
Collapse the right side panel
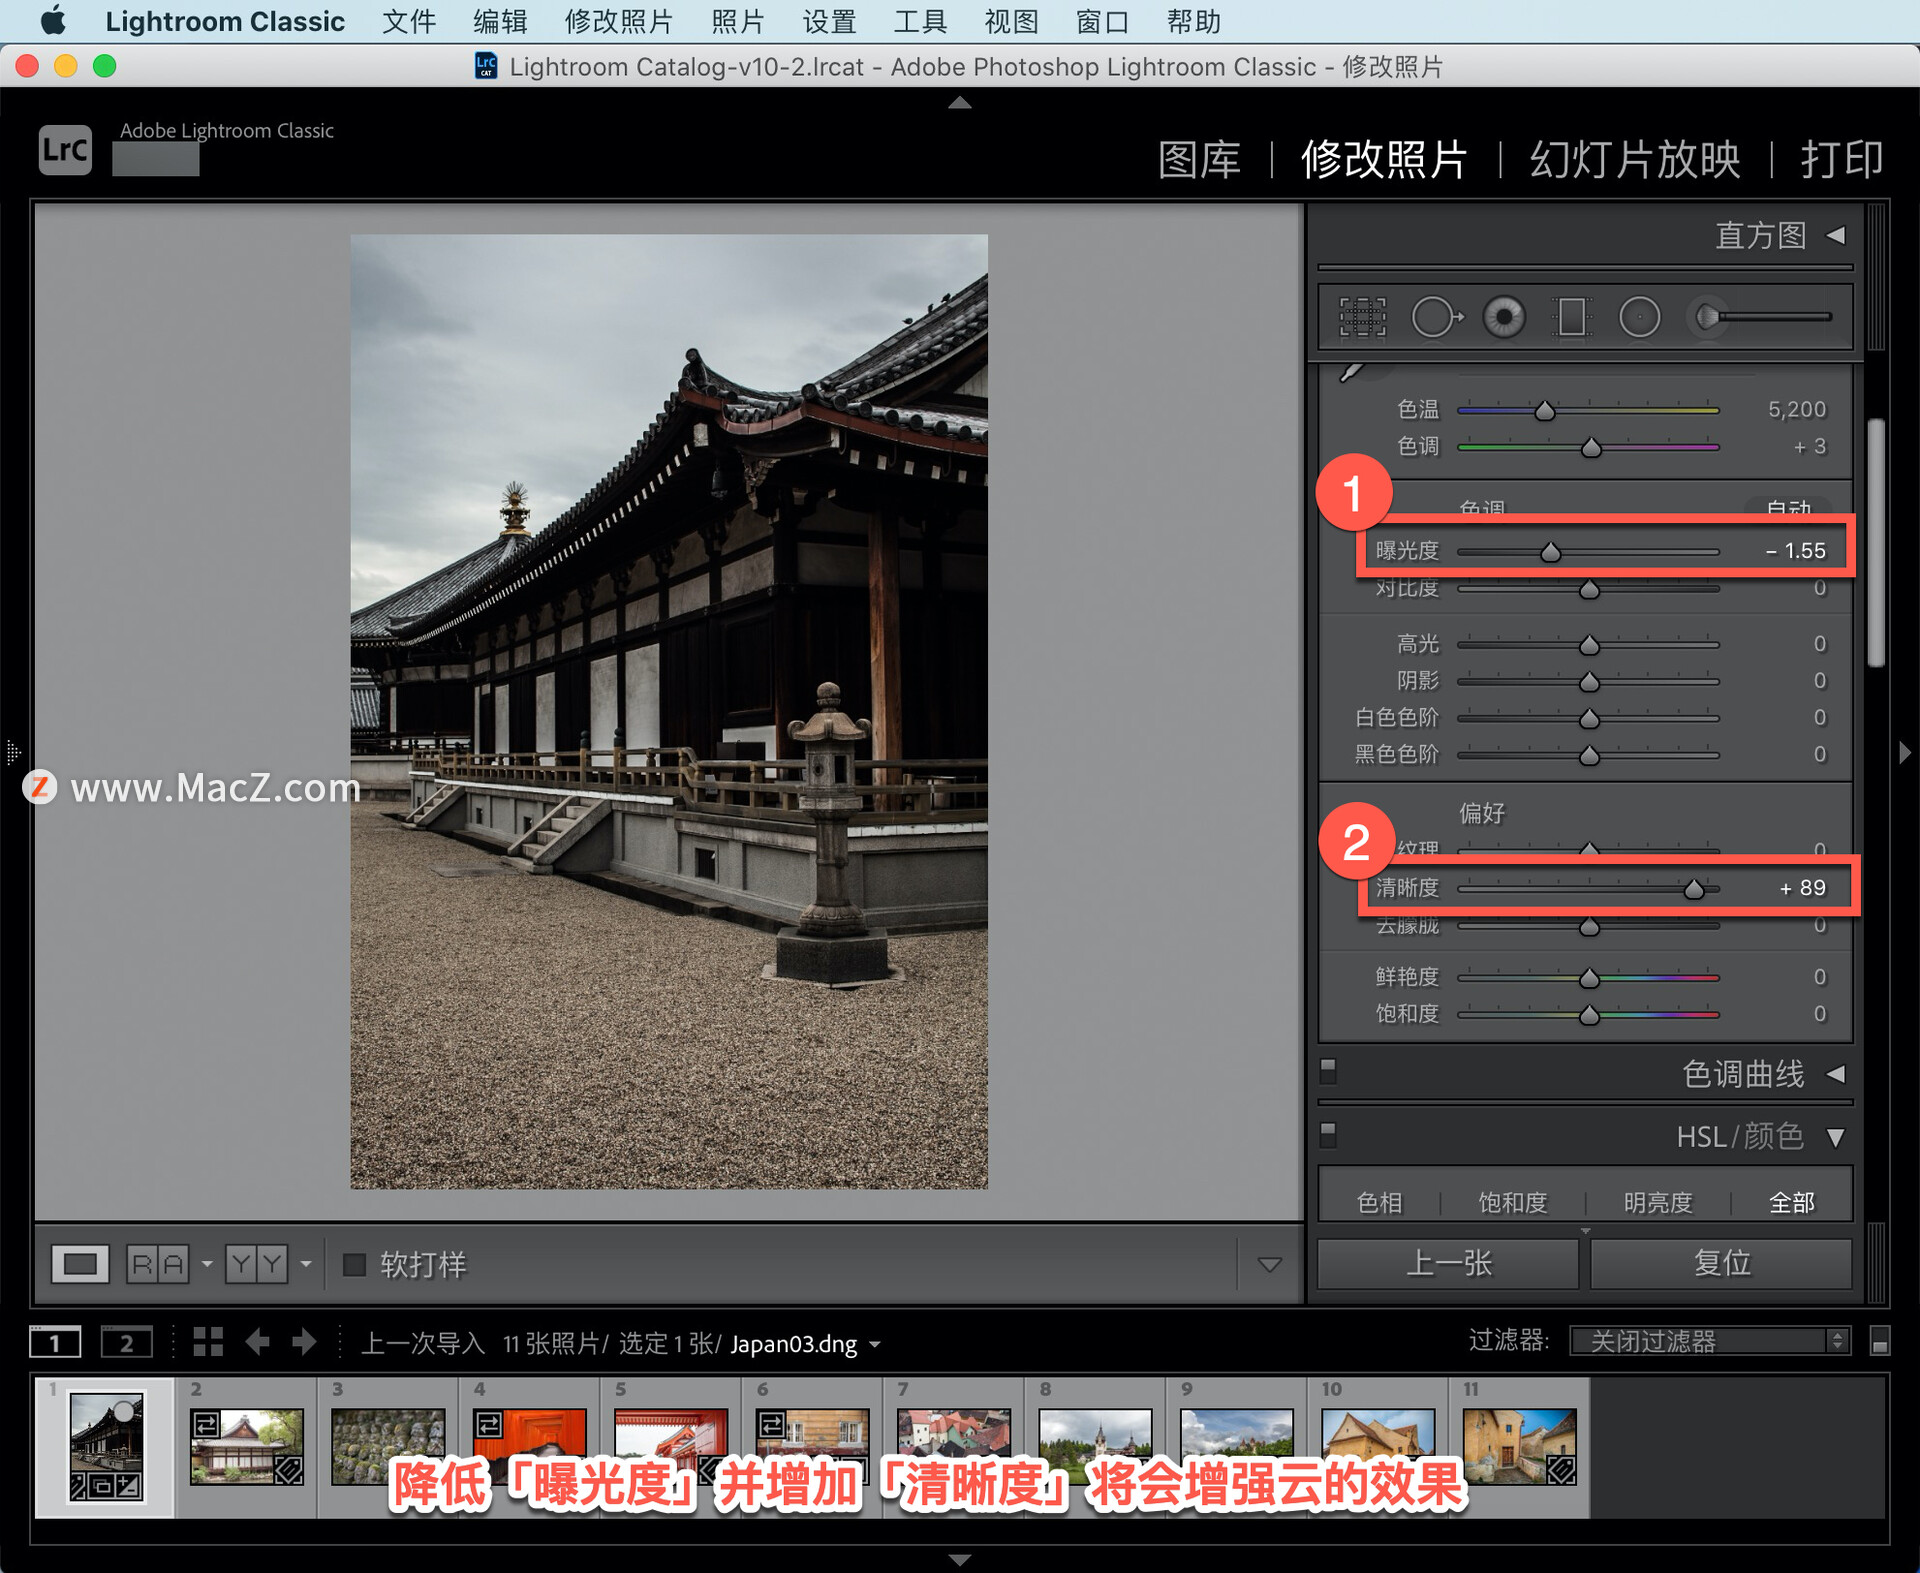pyautogui.click(x=1905, y=752)
